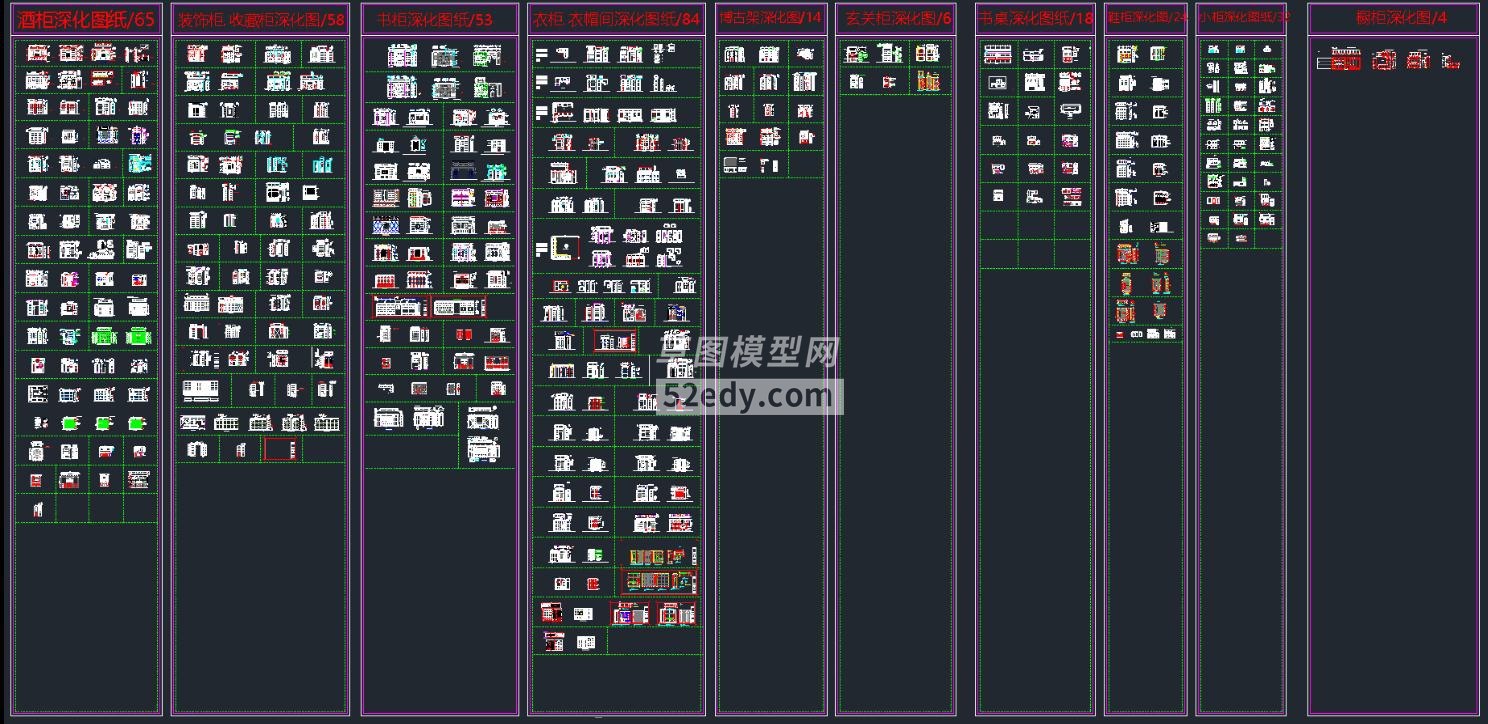The height and width of the screenshot is (724, 1488).
Task: Select the rightmost drawing under 橱柜深化图/4
Action: click(x=1451, y=63)
